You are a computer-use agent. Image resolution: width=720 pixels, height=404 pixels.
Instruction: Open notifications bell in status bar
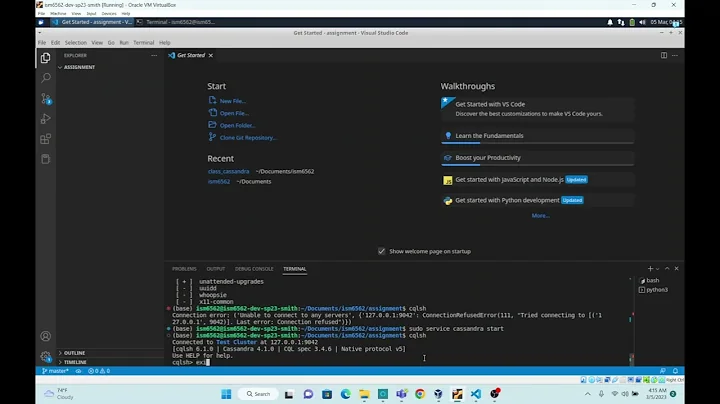tap(675, 371)
